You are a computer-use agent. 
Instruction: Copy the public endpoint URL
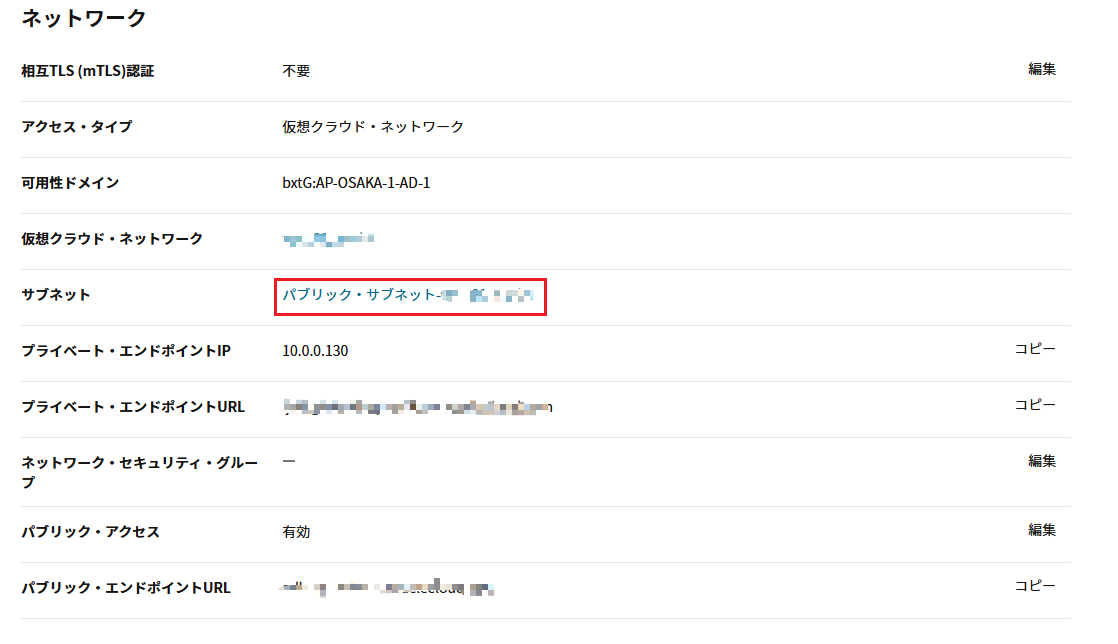click(x=1035, y=586)
